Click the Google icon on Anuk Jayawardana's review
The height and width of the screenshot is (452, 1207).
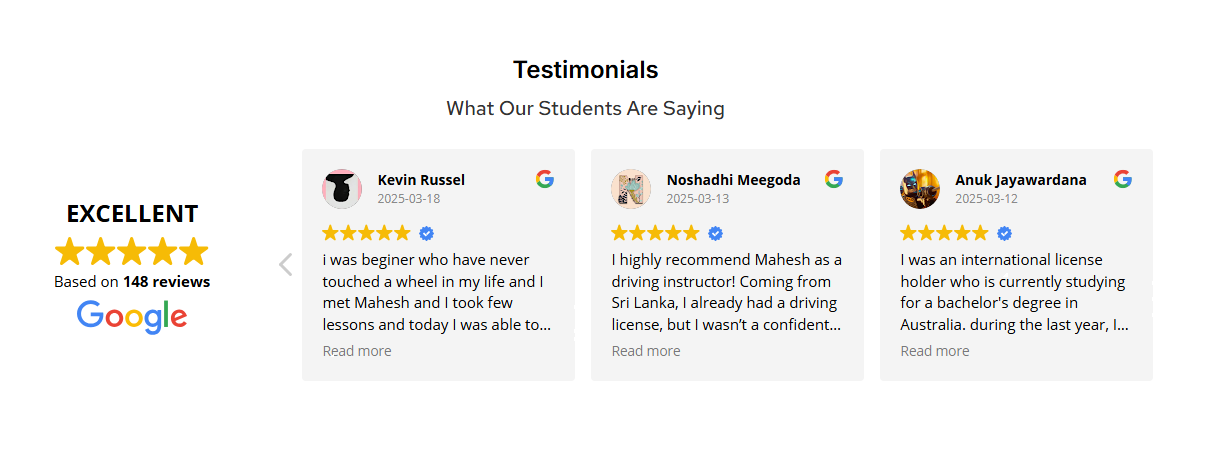coord(1123,179)
